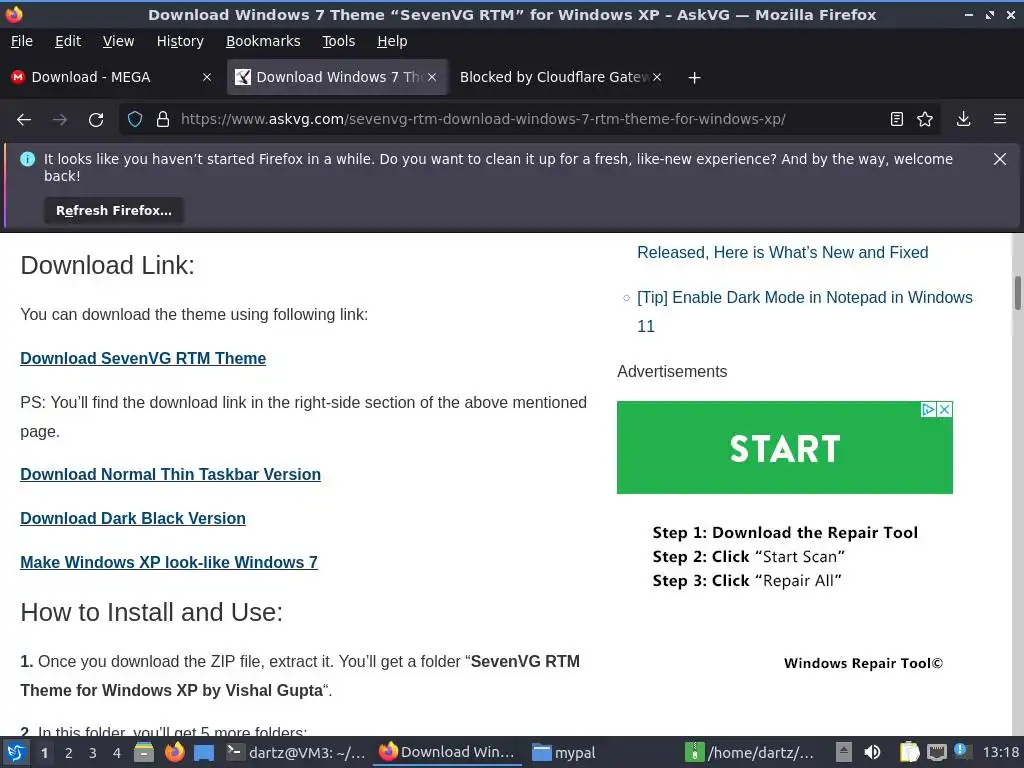1024x768 pixels.
Task: Switch to workspace 1
Action: click(x=44, y=753)
